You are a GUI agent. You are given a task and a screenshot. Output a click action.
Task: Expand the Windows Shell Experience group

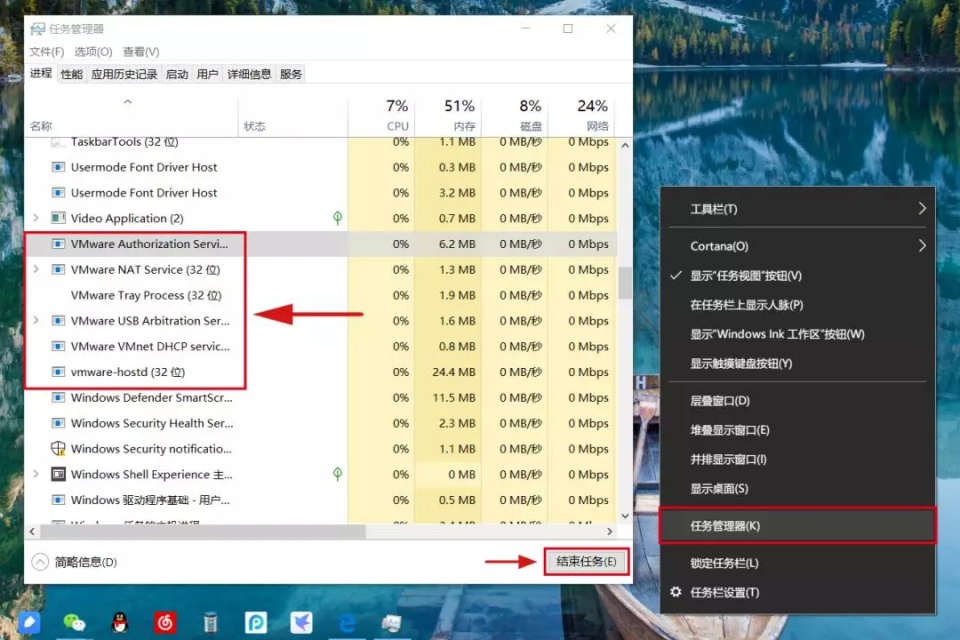coord(36,474)
